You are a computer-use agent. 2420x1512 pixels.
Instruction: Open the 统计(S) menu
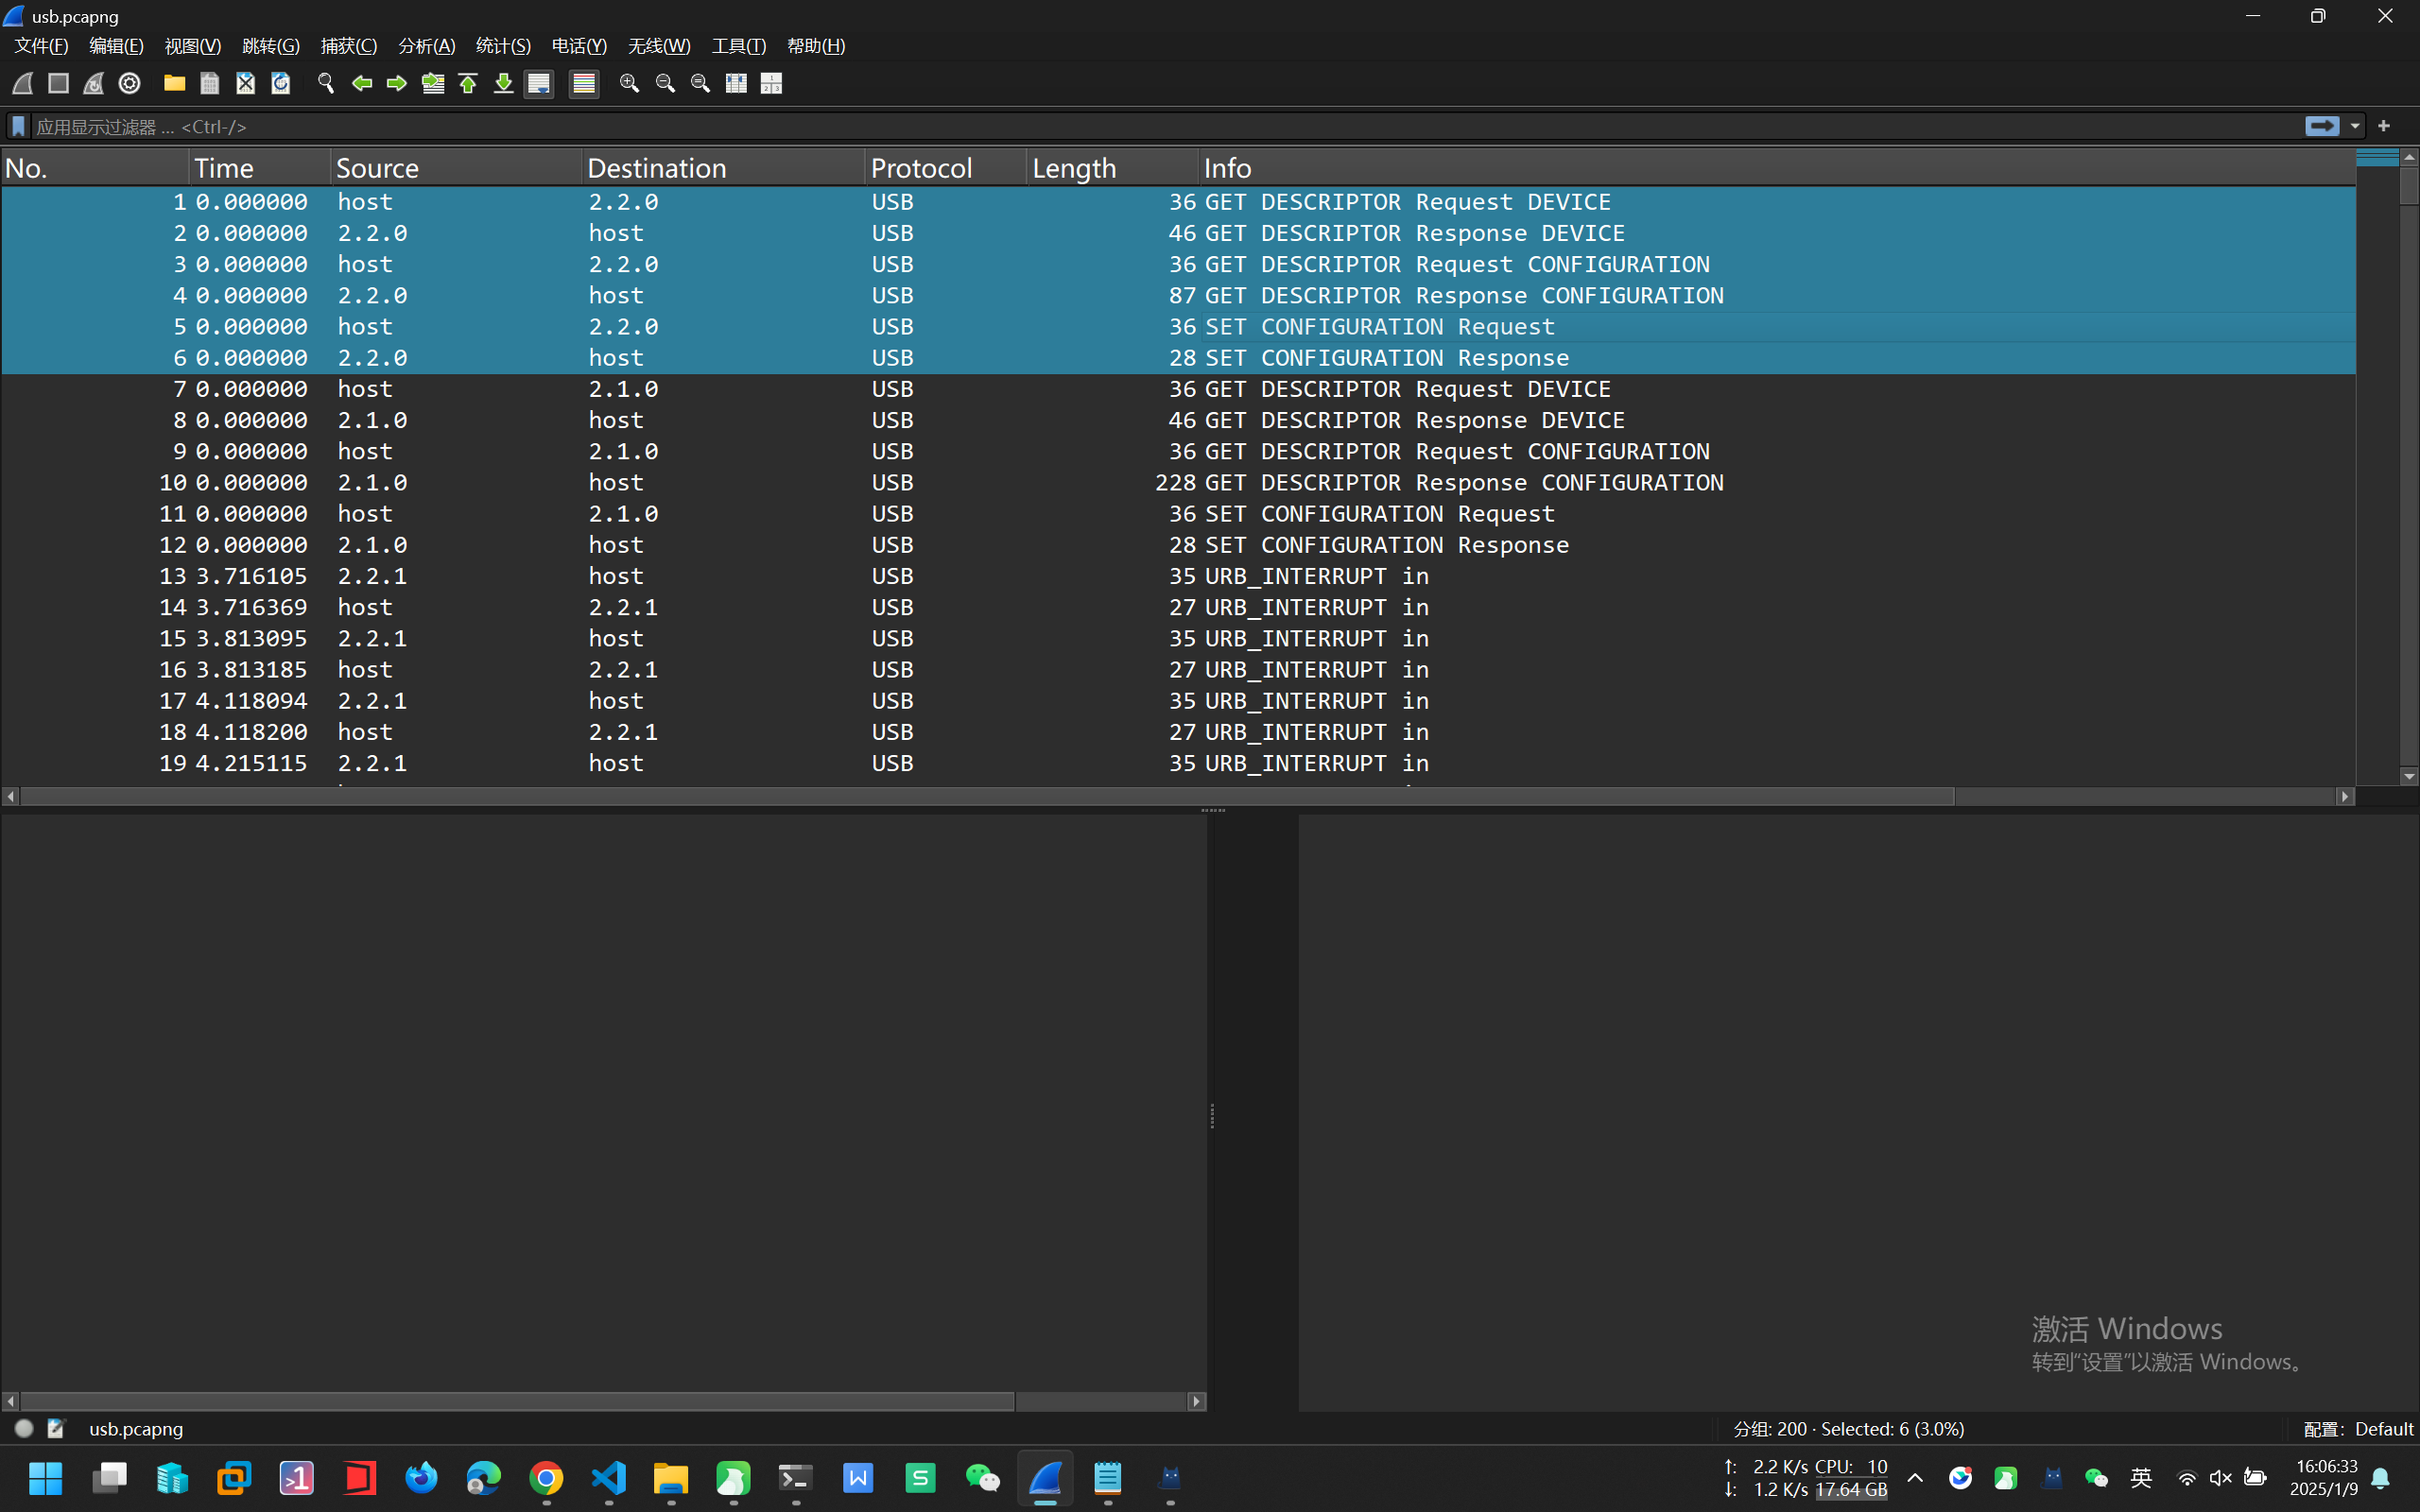point(503,46)
